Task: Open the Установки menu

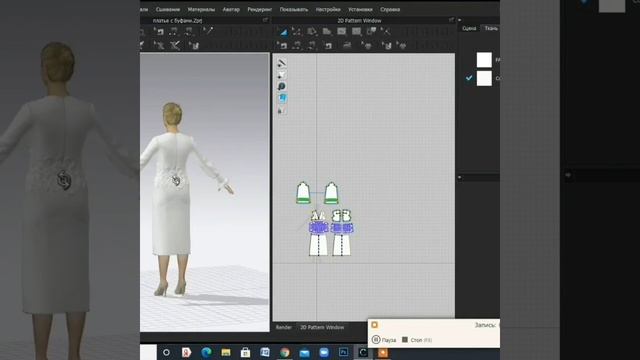Action: pos(360,9)
